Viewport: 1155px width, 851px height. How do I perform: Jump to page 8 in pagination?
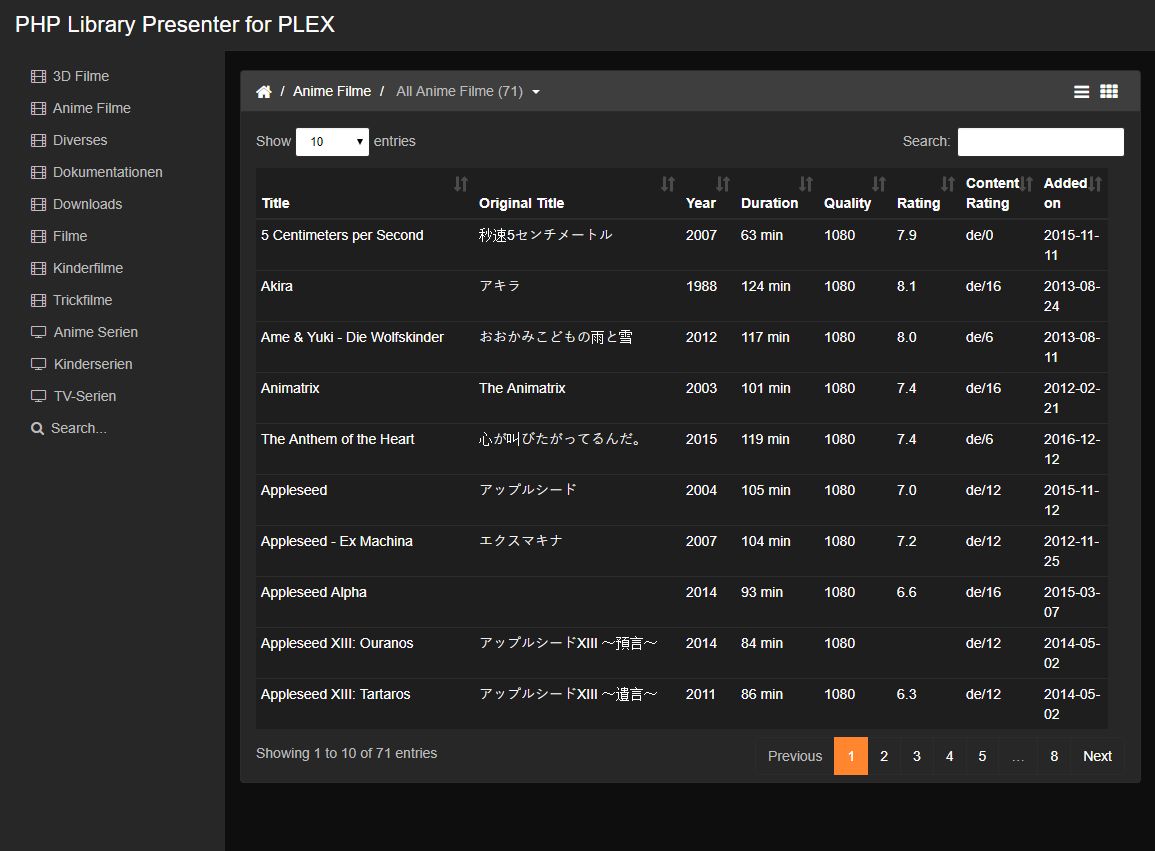[x=1054, y=756]
